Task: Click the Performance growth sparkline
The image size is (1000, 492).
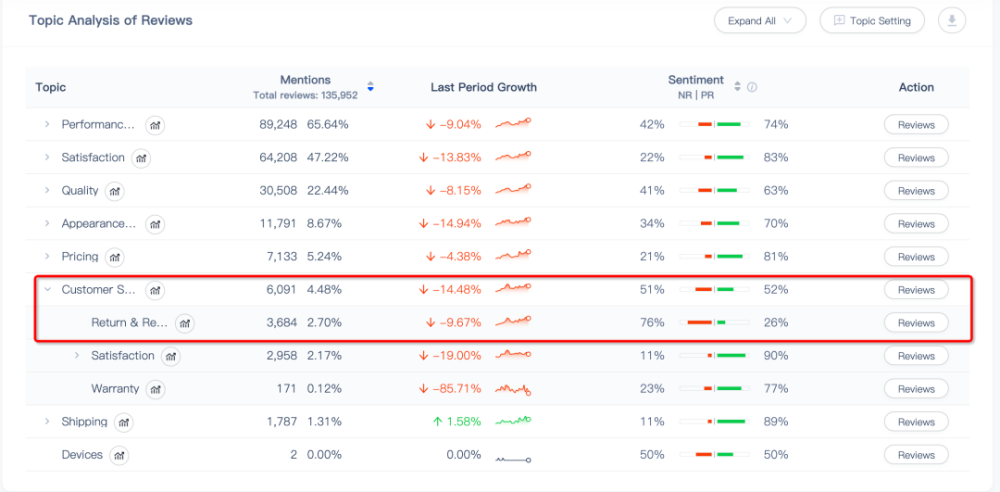Action: (513, 124)
